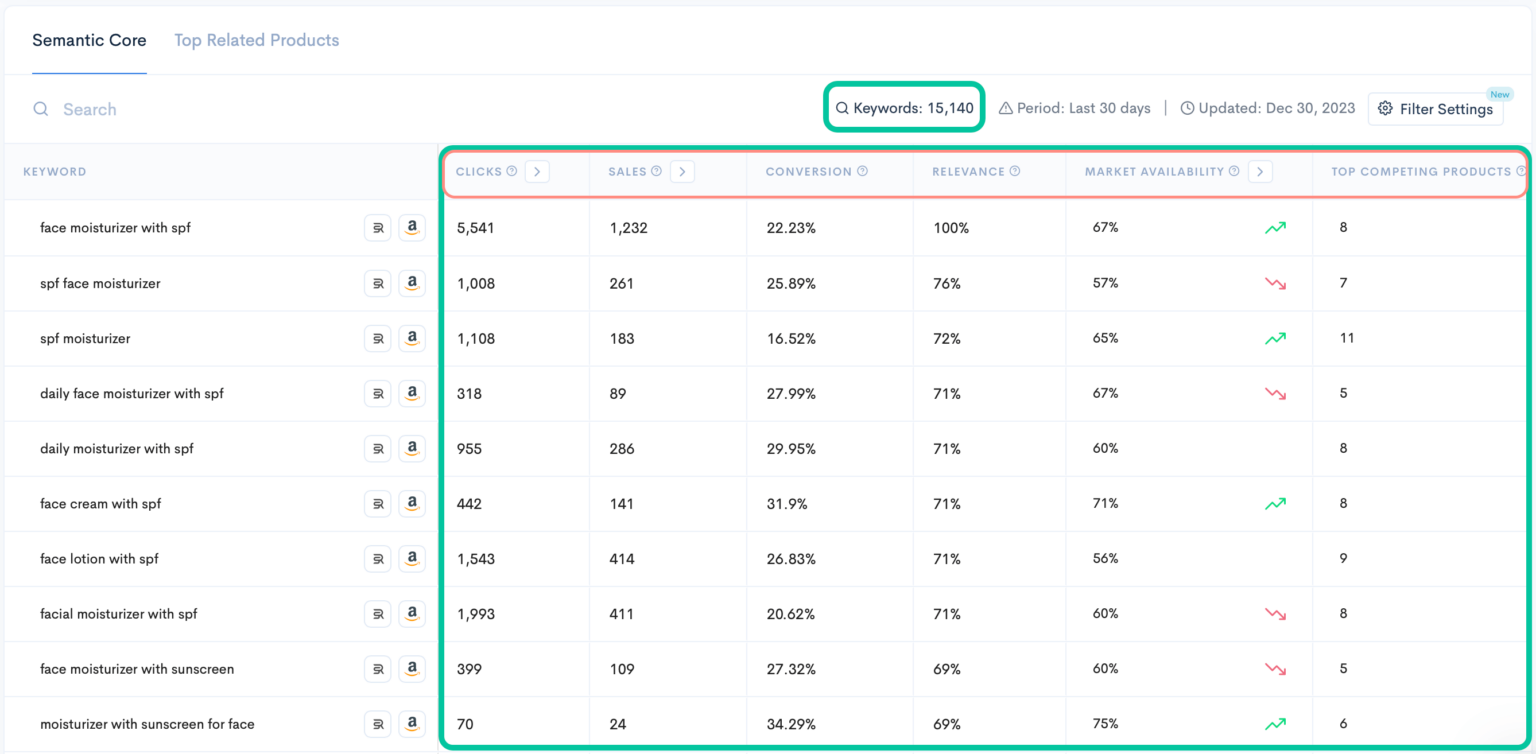This screenshot has width=1536, height=754.
Task: Click the help icon next to Sales
Action: coord(657,171)
